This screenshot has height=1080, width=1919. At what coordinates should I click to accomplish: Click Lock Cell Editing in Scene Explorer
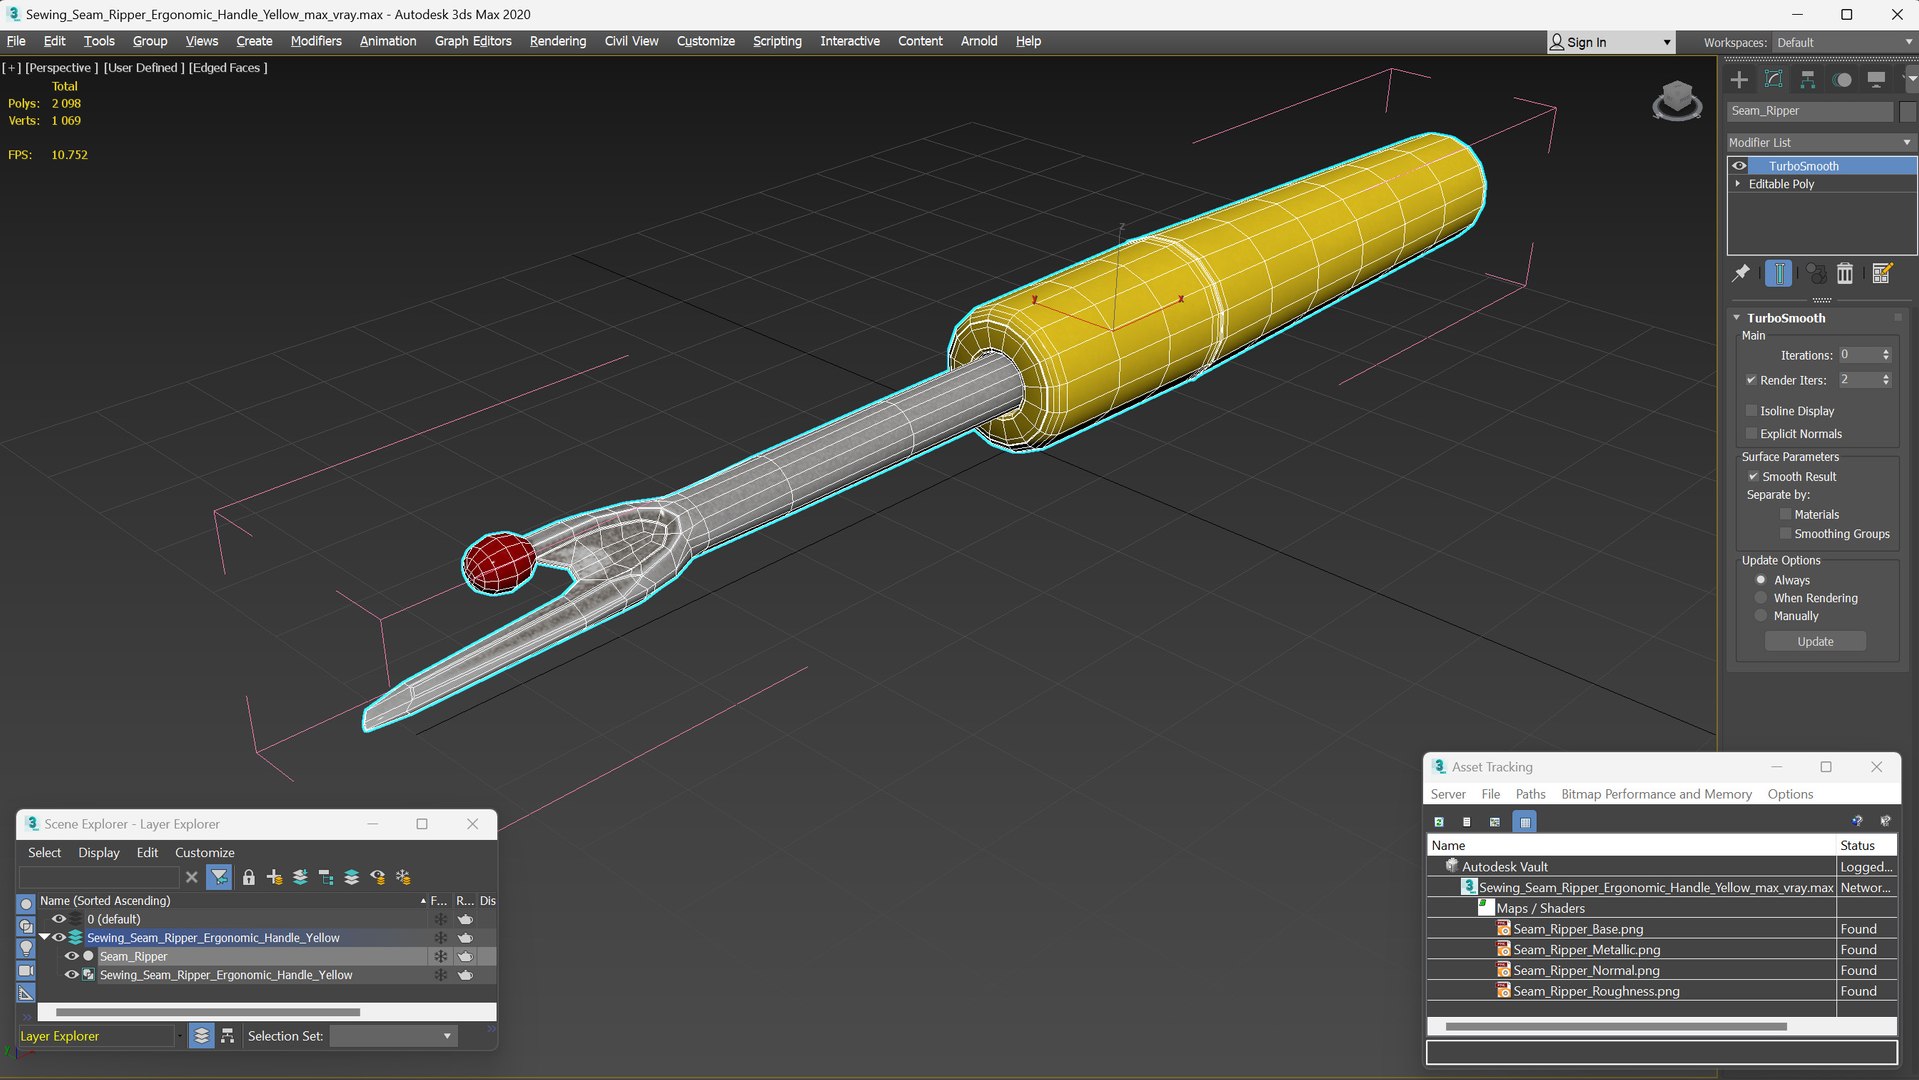tap(248, 877)
